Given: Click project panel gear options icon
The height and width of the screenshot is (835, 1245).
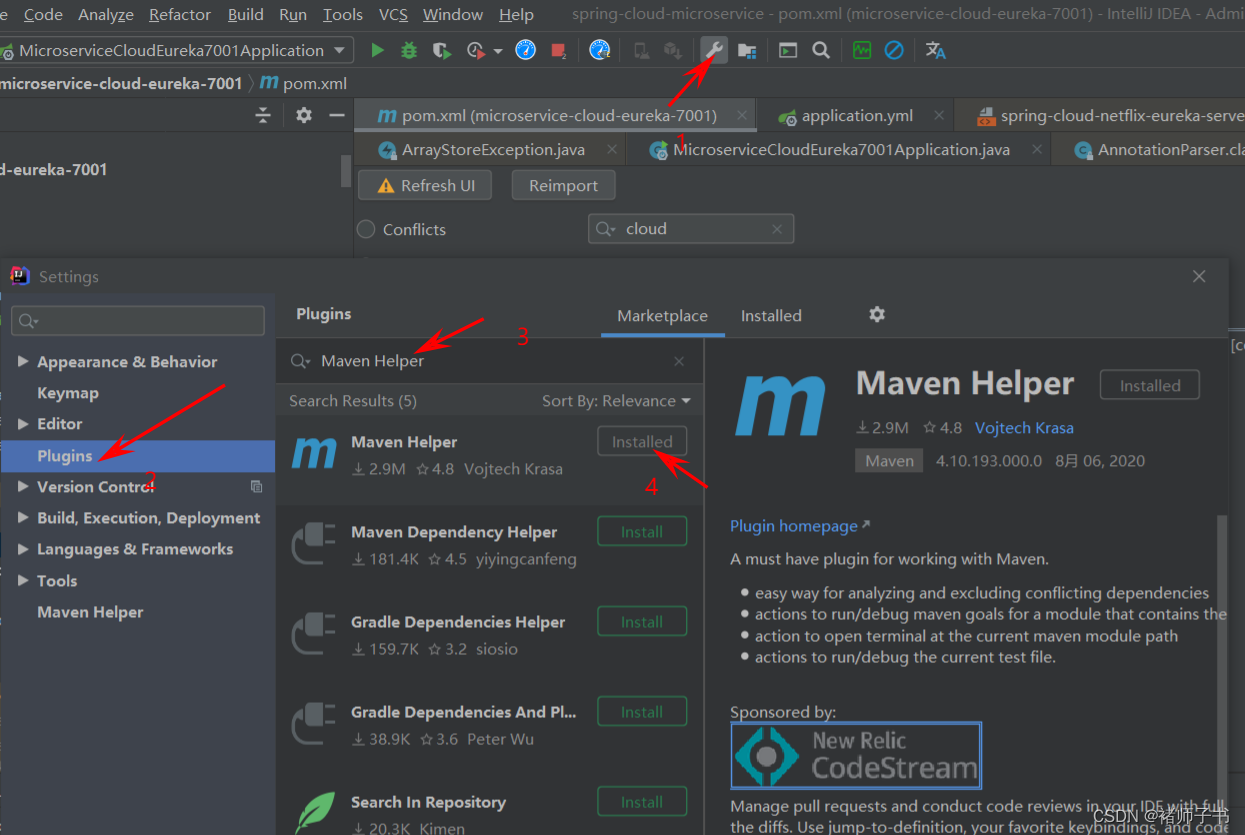Looking at the screenshot, I should [304, 115].
